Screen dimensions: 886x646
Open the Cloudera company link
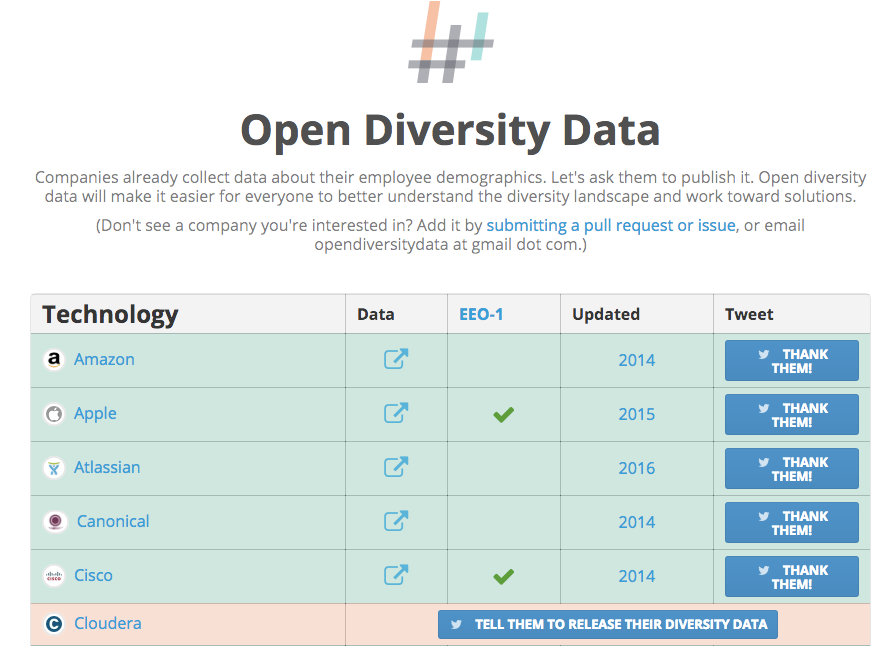[x=108, y=623]
